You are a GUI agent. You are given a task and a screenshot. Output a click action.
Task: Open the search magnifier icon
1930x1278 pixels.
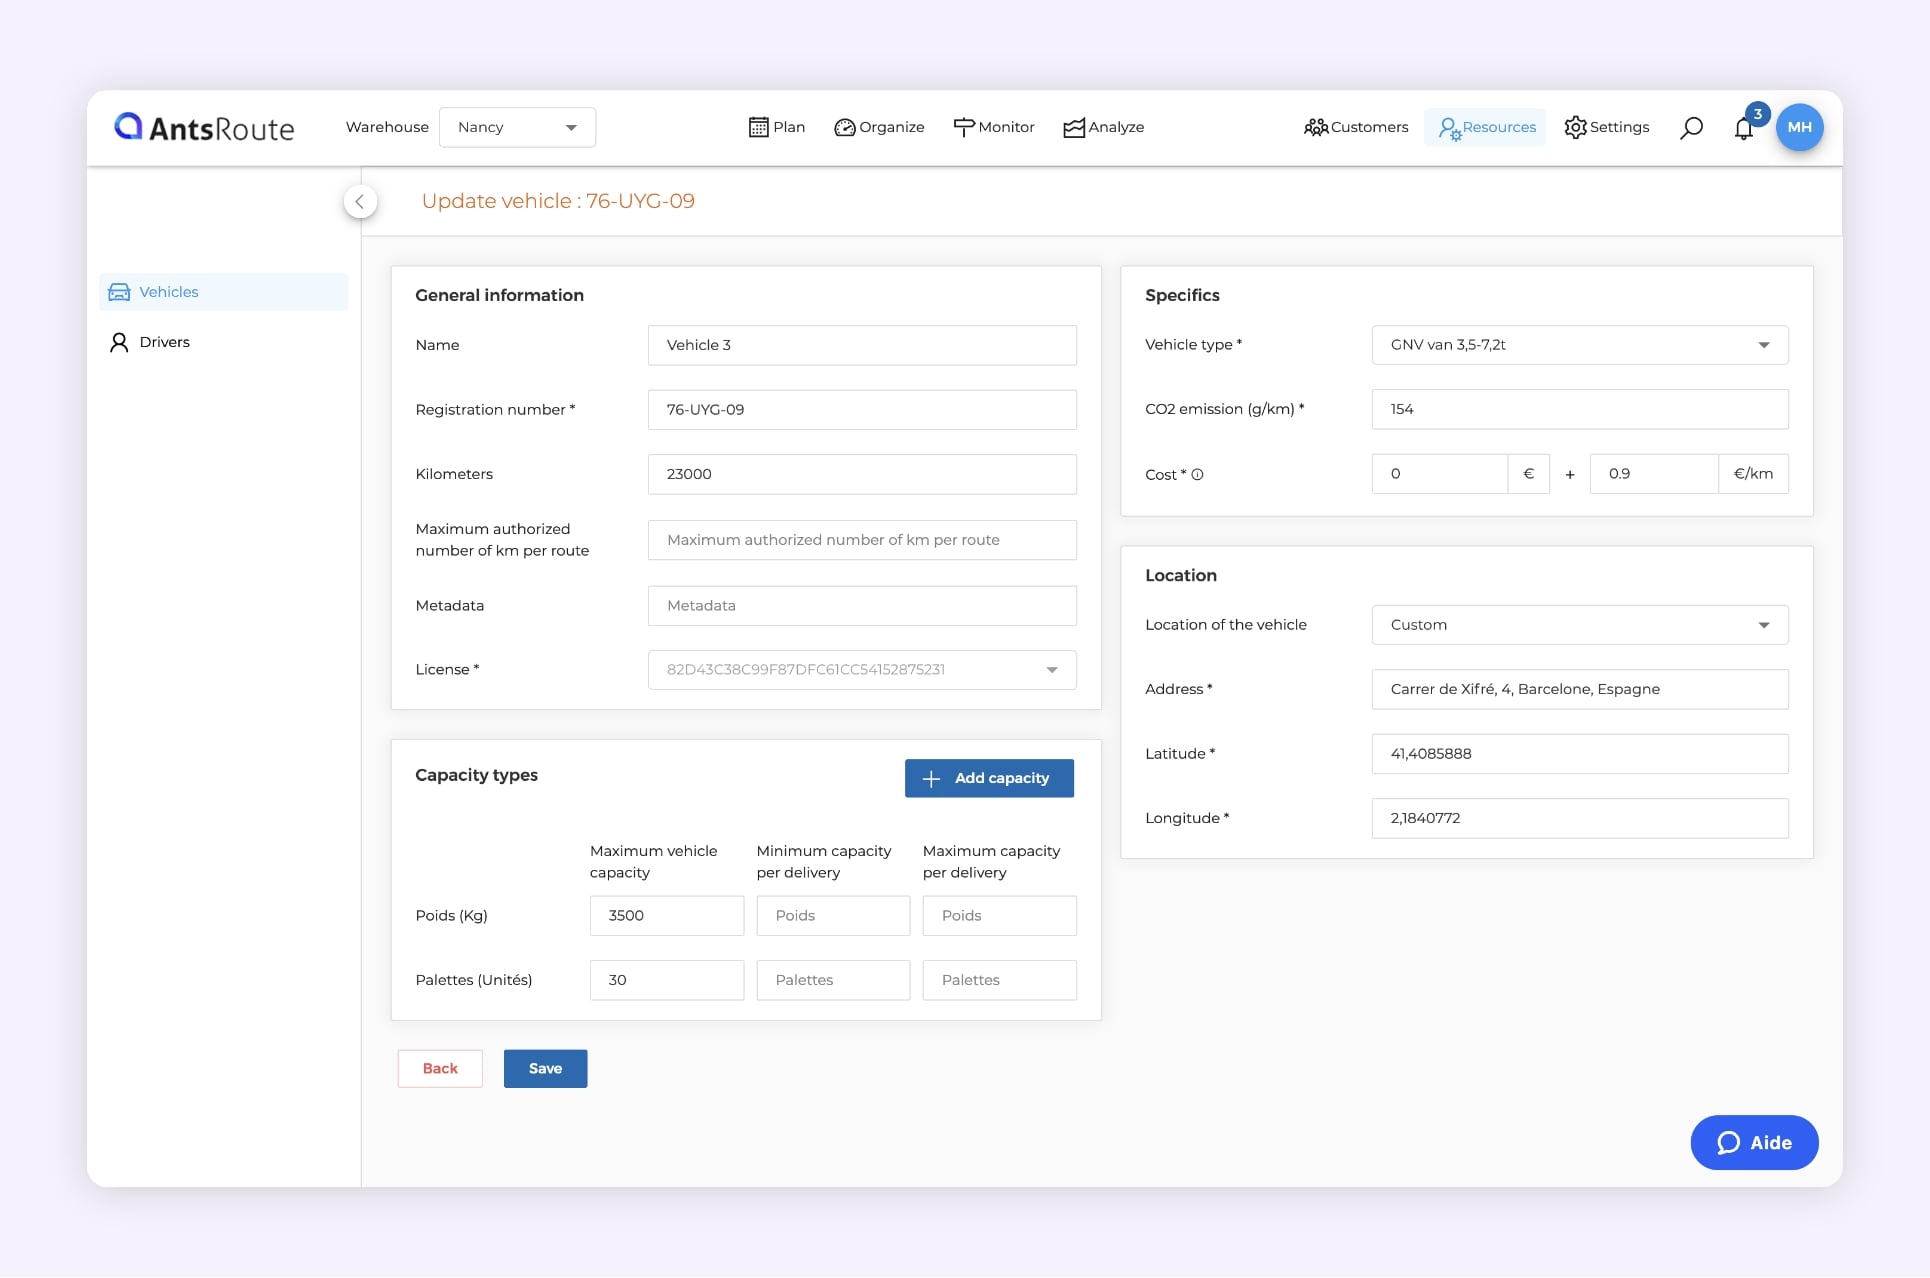1691,128
